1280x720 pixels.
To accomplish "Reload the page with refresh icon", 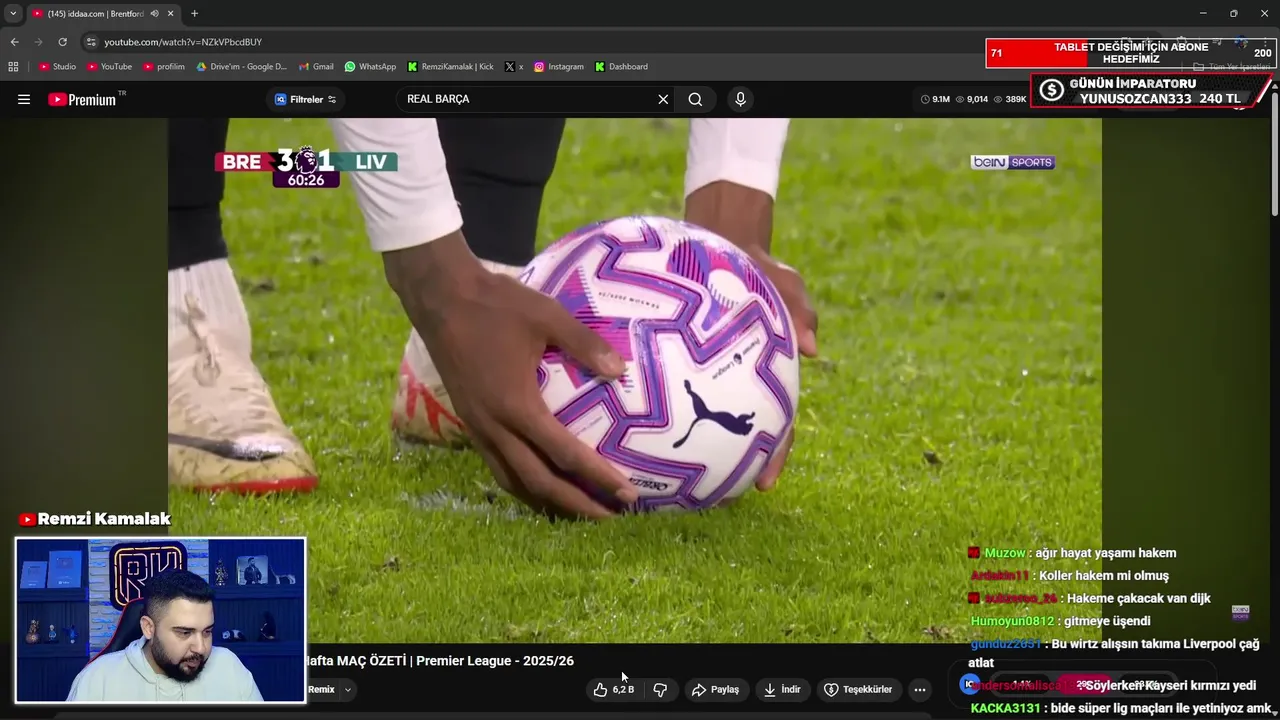I will [62, 42].
